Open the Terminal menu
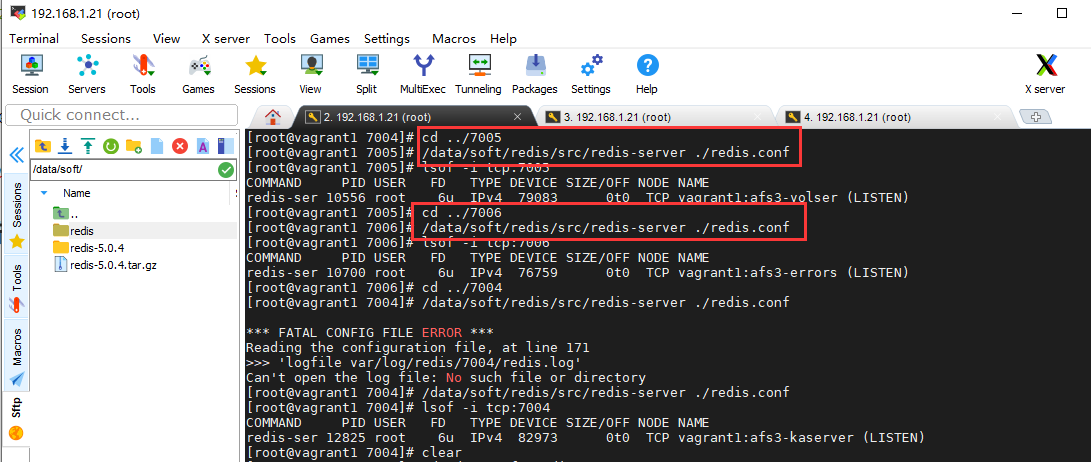The height and width of the screenshot is (462, 1091). (33, 39)
